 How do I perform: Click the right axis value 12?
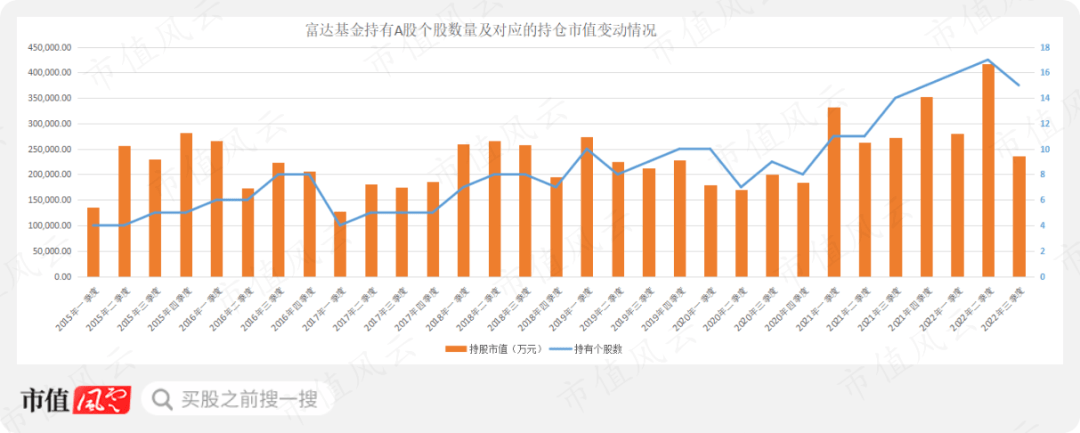pos(1045,124)
